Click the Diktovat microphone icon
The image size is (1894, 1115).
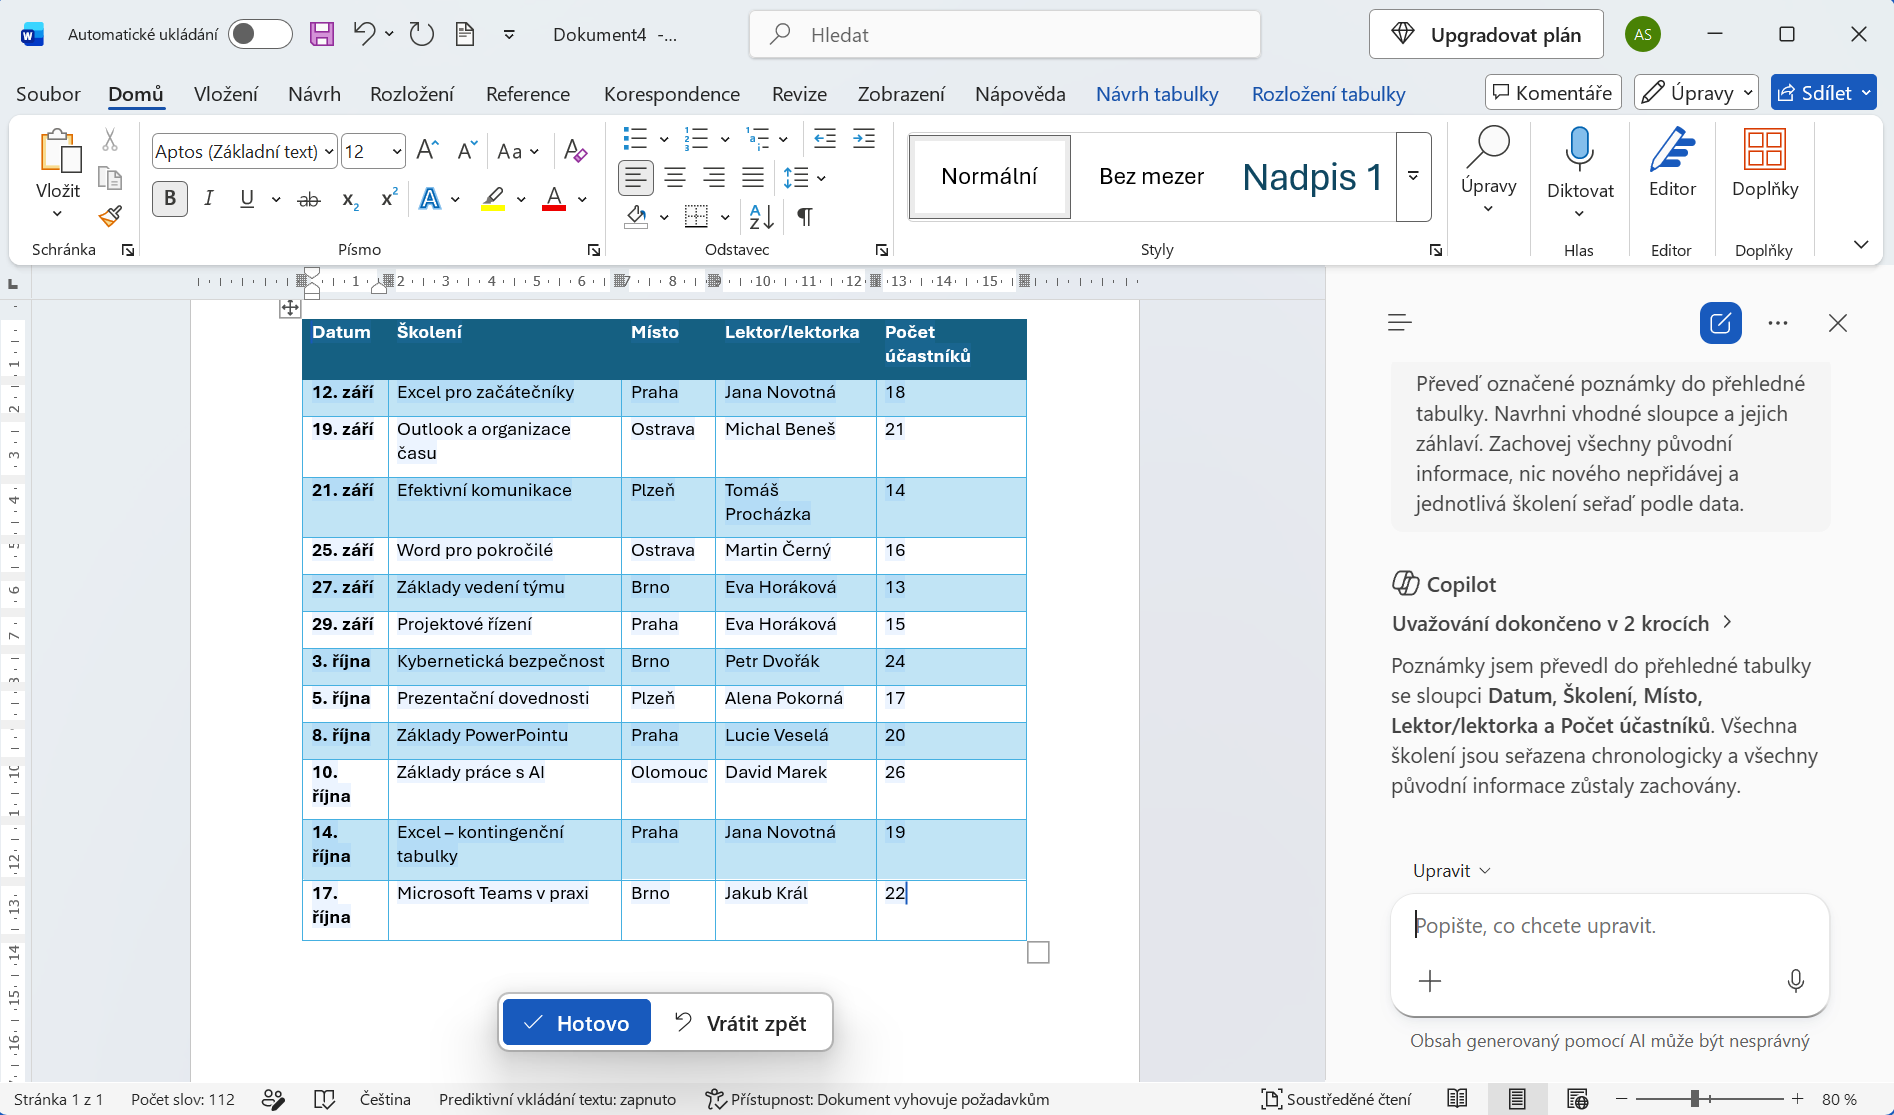[1580, 148]
